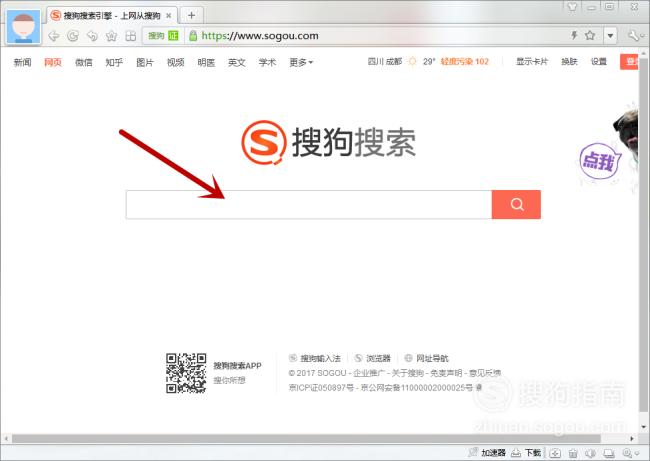Open the 新闻 search category

click(22, 62)
